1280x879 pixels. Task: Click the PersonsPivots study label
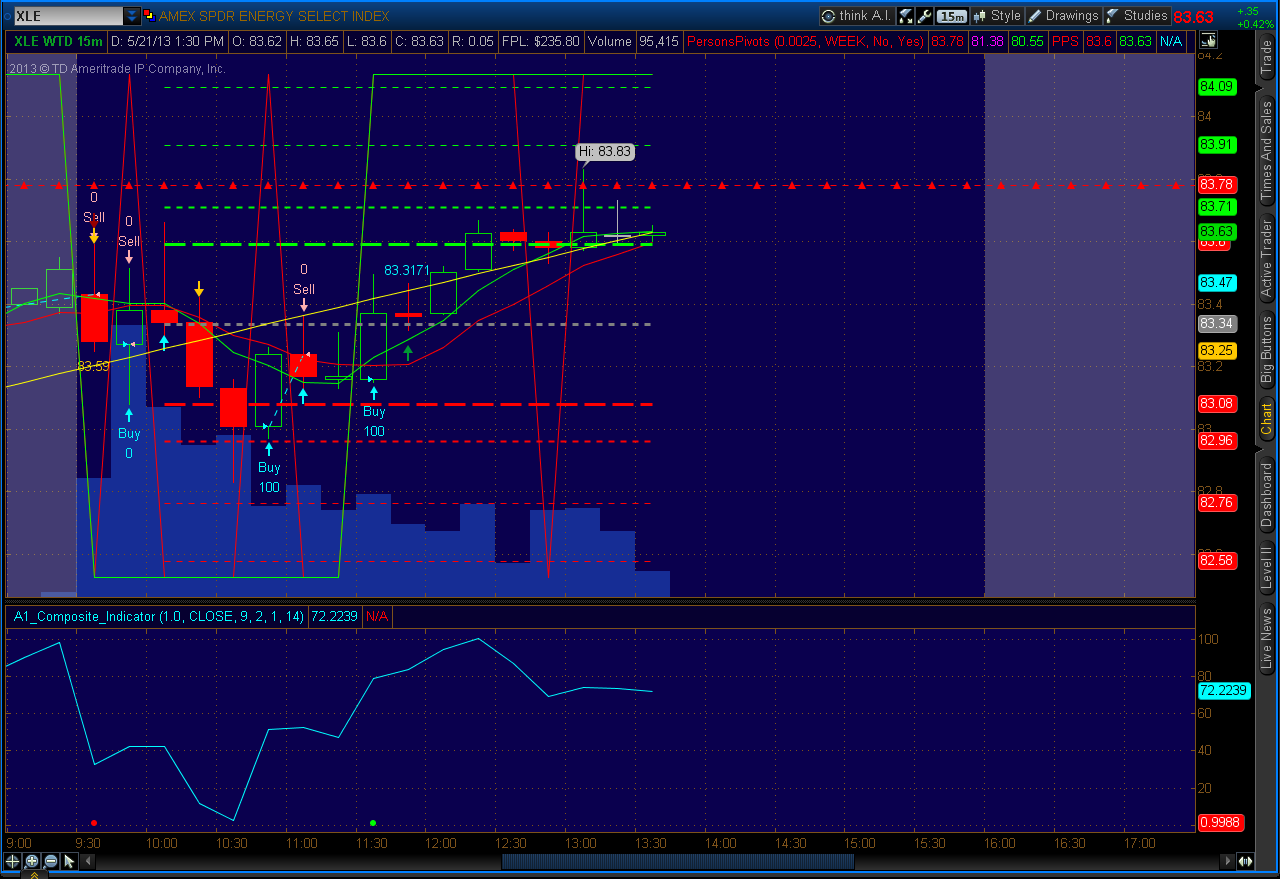(806, 41)
